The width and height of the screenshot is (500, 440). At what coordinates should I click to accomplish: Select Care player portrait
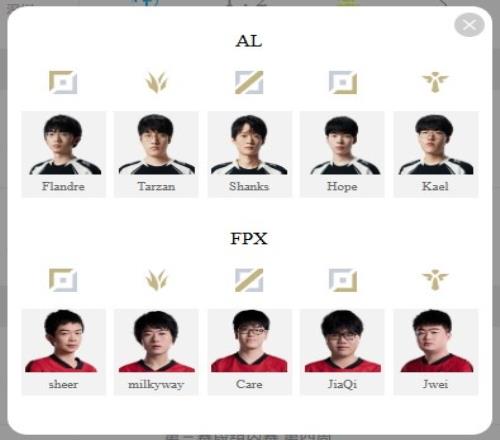pyautogui.click(x=249, y=341)
